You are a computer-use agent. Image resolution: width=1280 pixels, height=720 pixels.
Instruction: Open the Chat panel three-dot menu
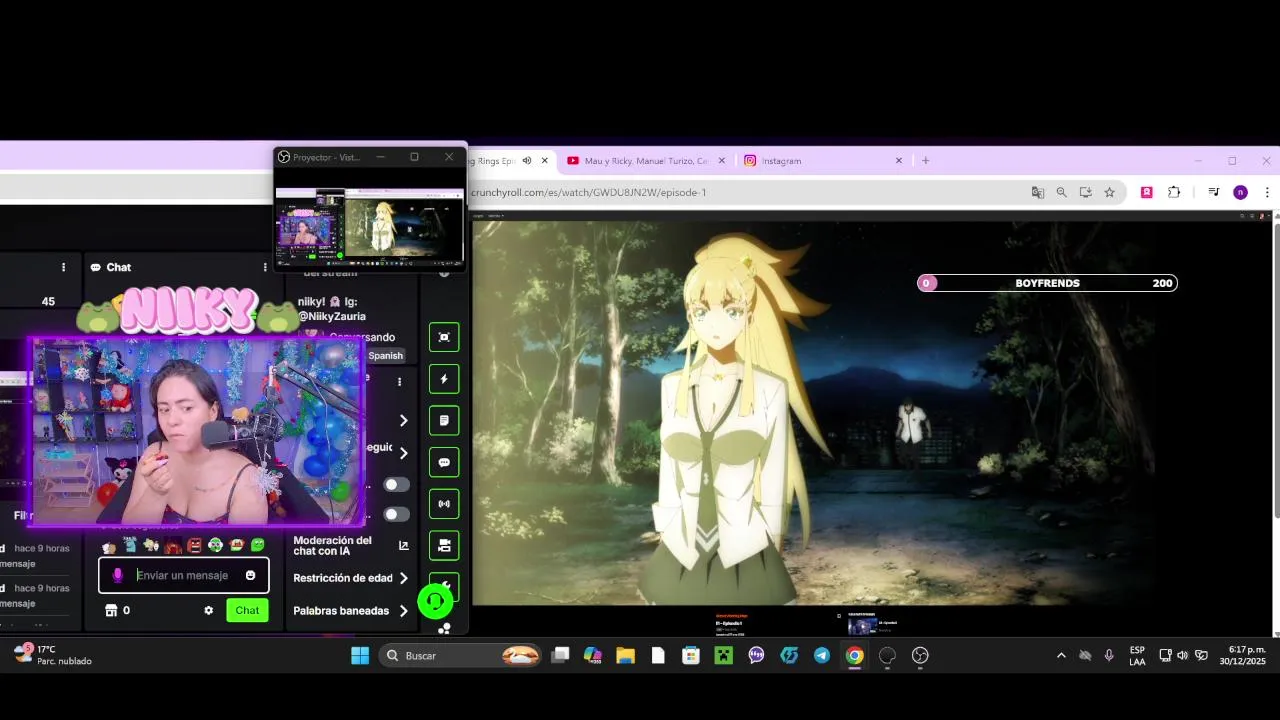click(x=265, y=267)
